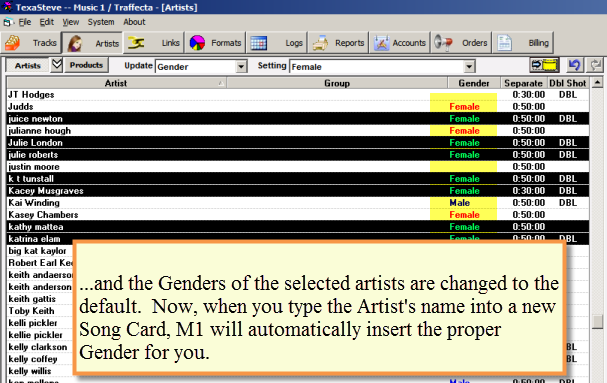Open the Artists toolbar section
Image resolution: width=607 pixels, height=383 pixels.
point(93,43)
